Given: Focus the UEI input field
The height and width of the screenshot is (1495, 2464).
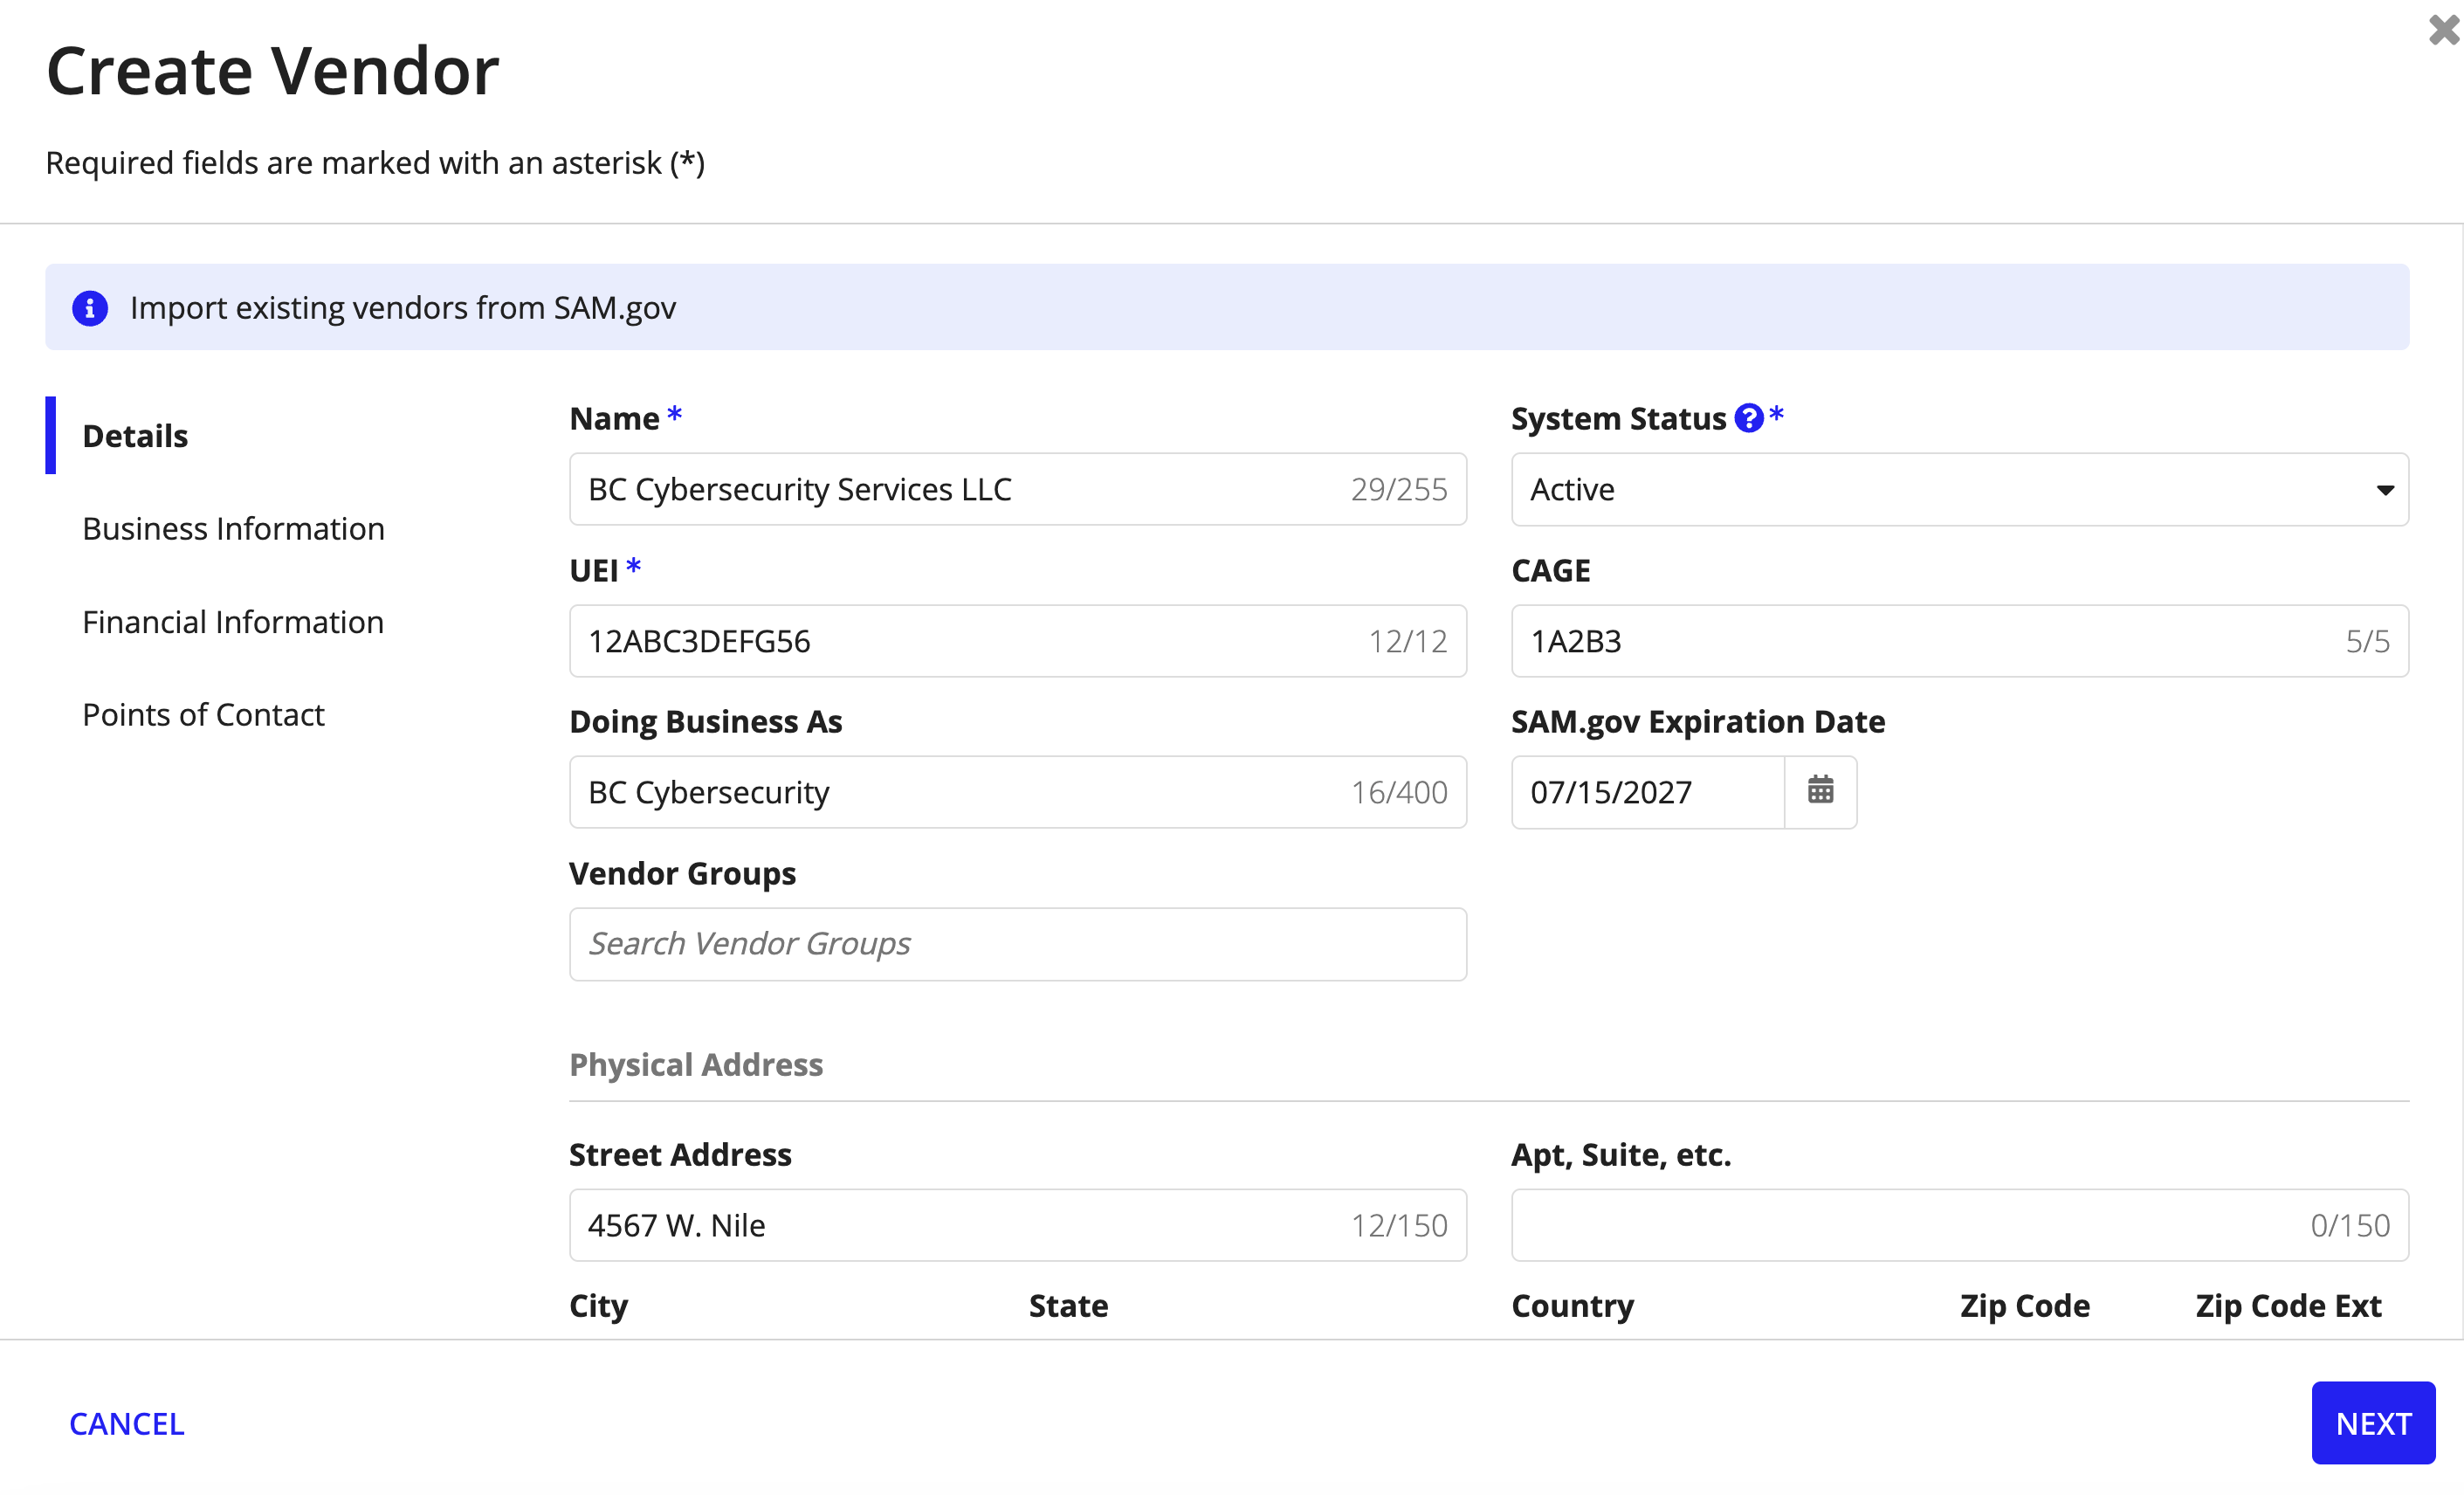Looking at the screenshot, I should [1018, 641].
